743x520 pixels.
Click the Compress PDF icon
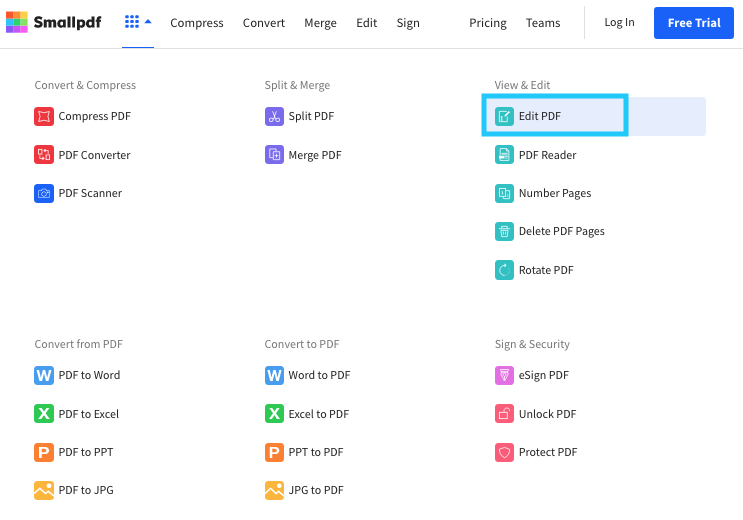(x=43, y=117)
